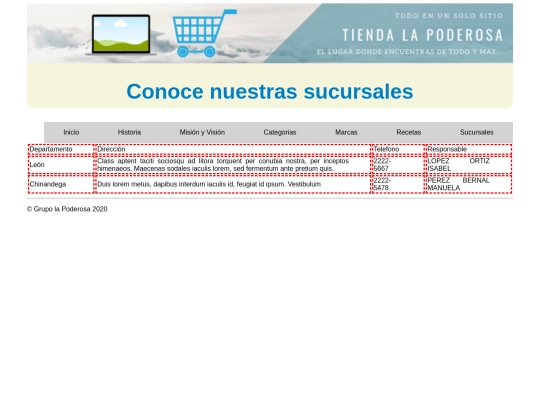The height and width of the screenshot is (405, 540).
Task: Click the Conoce nuestras sucursales heading
Action: tap(270, 92)
